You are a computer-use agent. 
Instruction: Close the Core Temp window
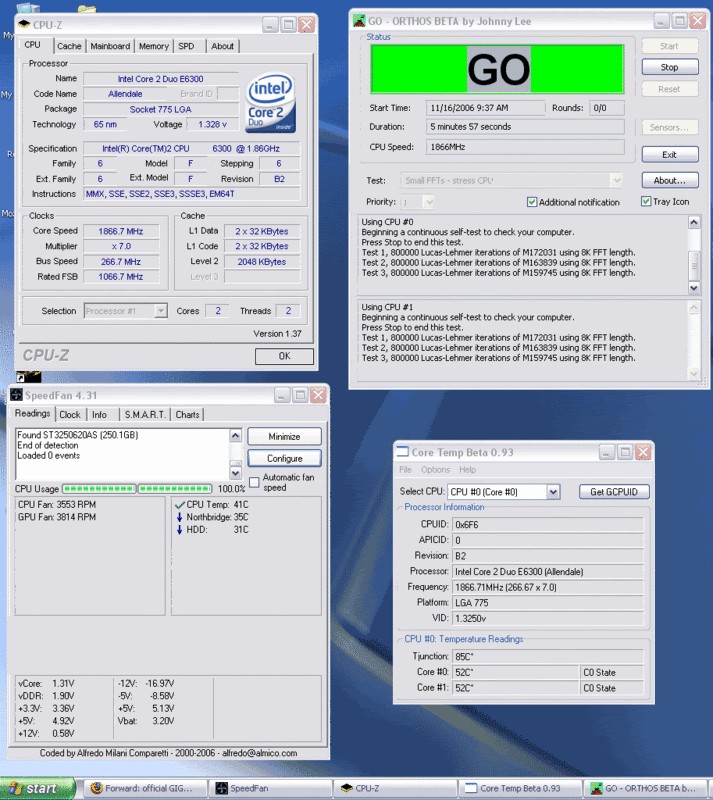coord(643,452)
